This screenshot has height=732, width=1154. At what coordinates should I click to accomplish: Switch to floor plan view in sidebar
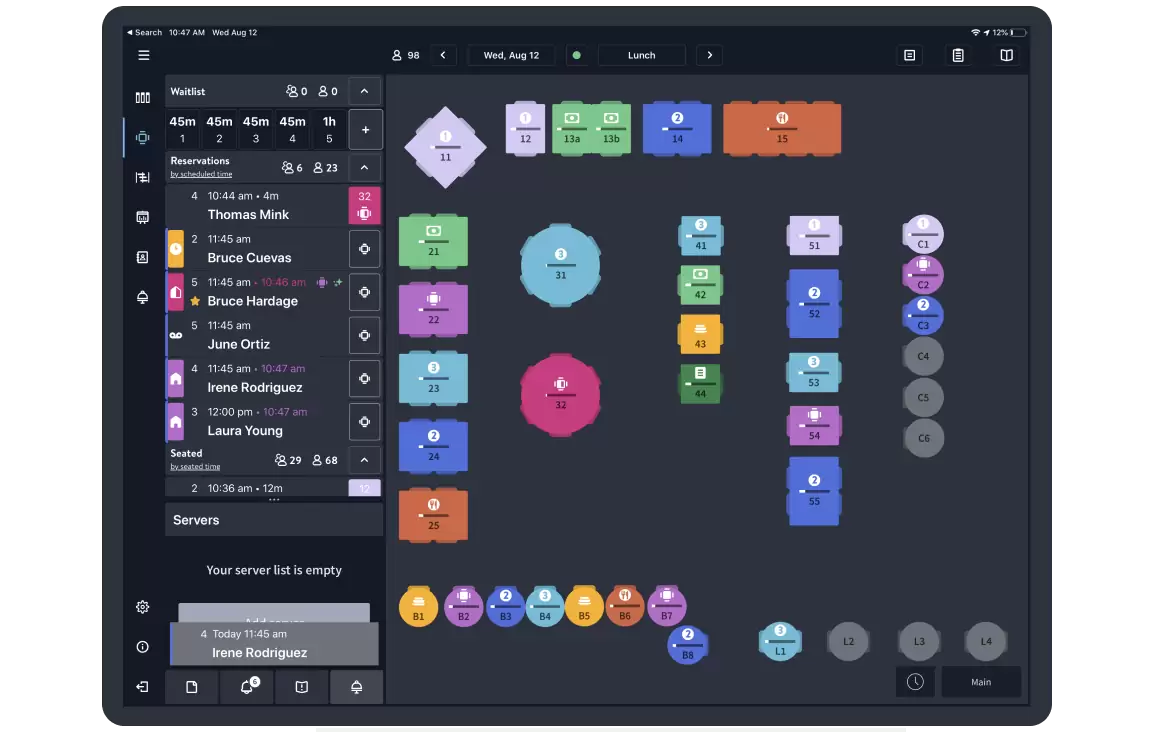pos(143,137)
